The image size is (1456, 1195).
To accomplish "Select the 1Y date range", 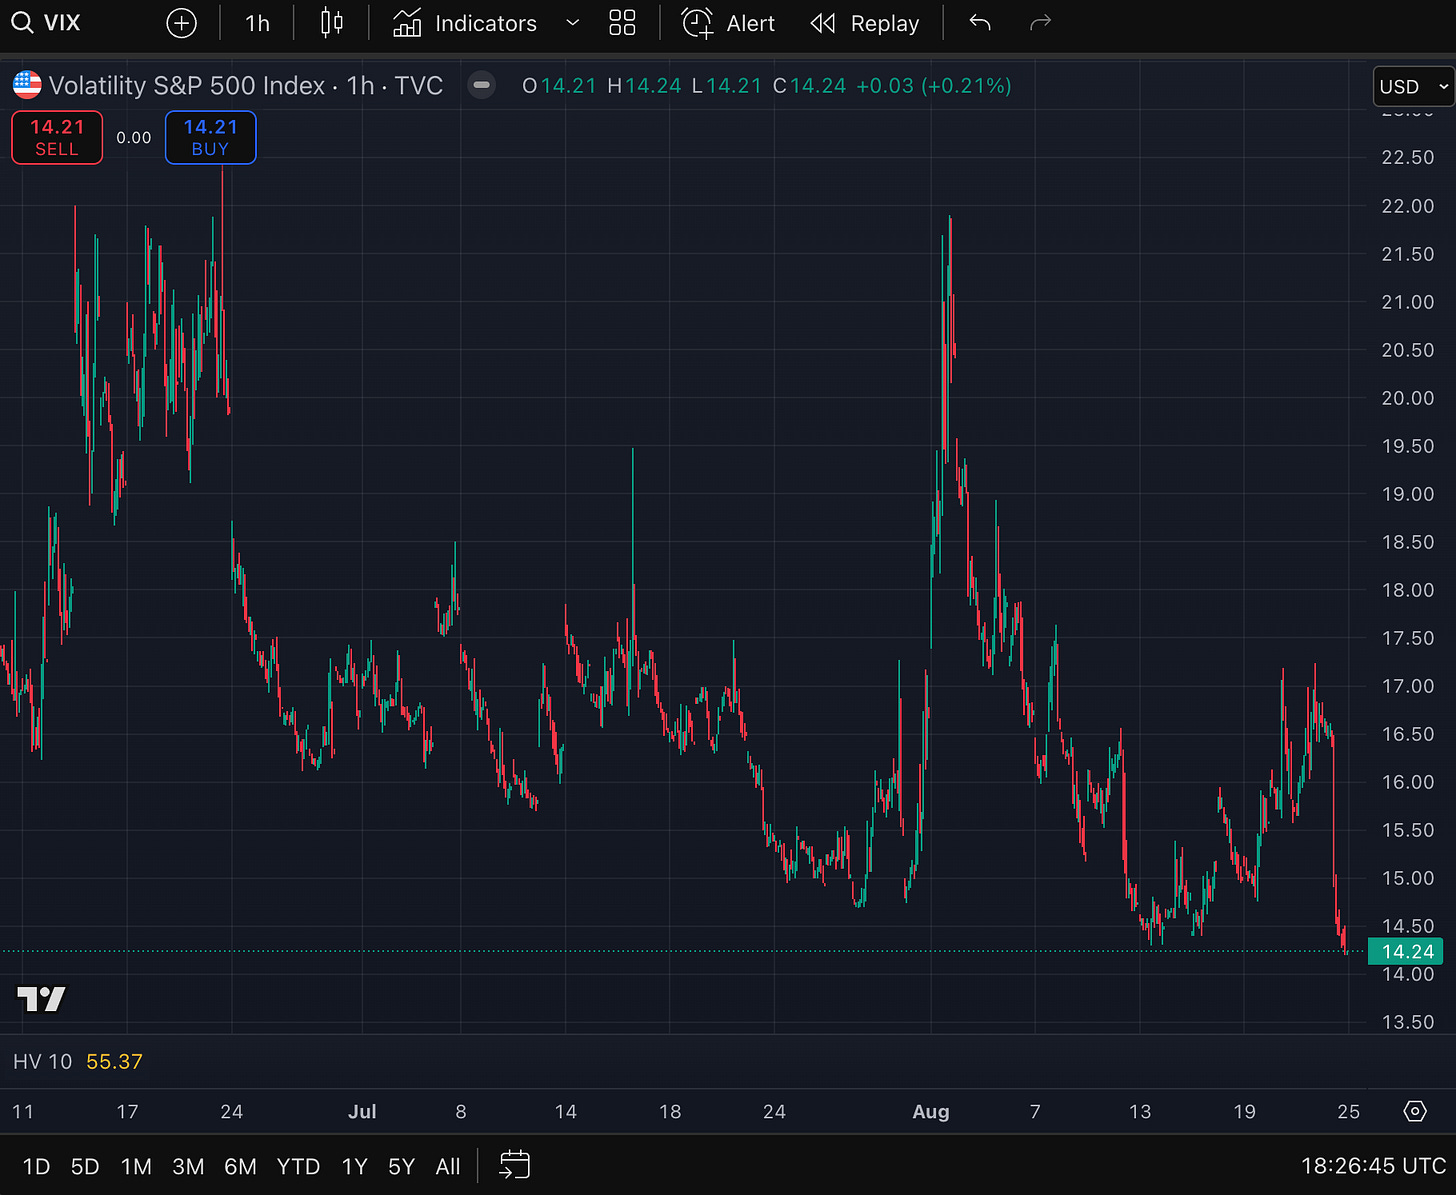I will [x=354, y=1166].
